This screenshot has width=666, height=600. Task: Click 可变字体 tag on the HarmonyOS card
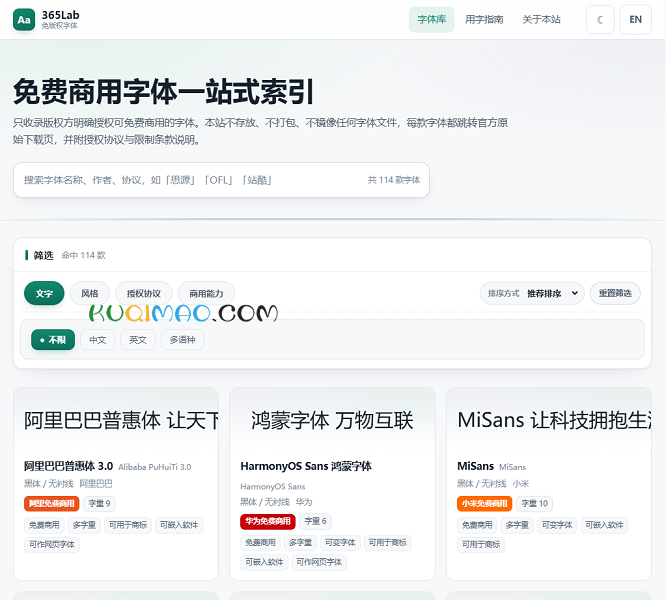click(x=340, y=543)
